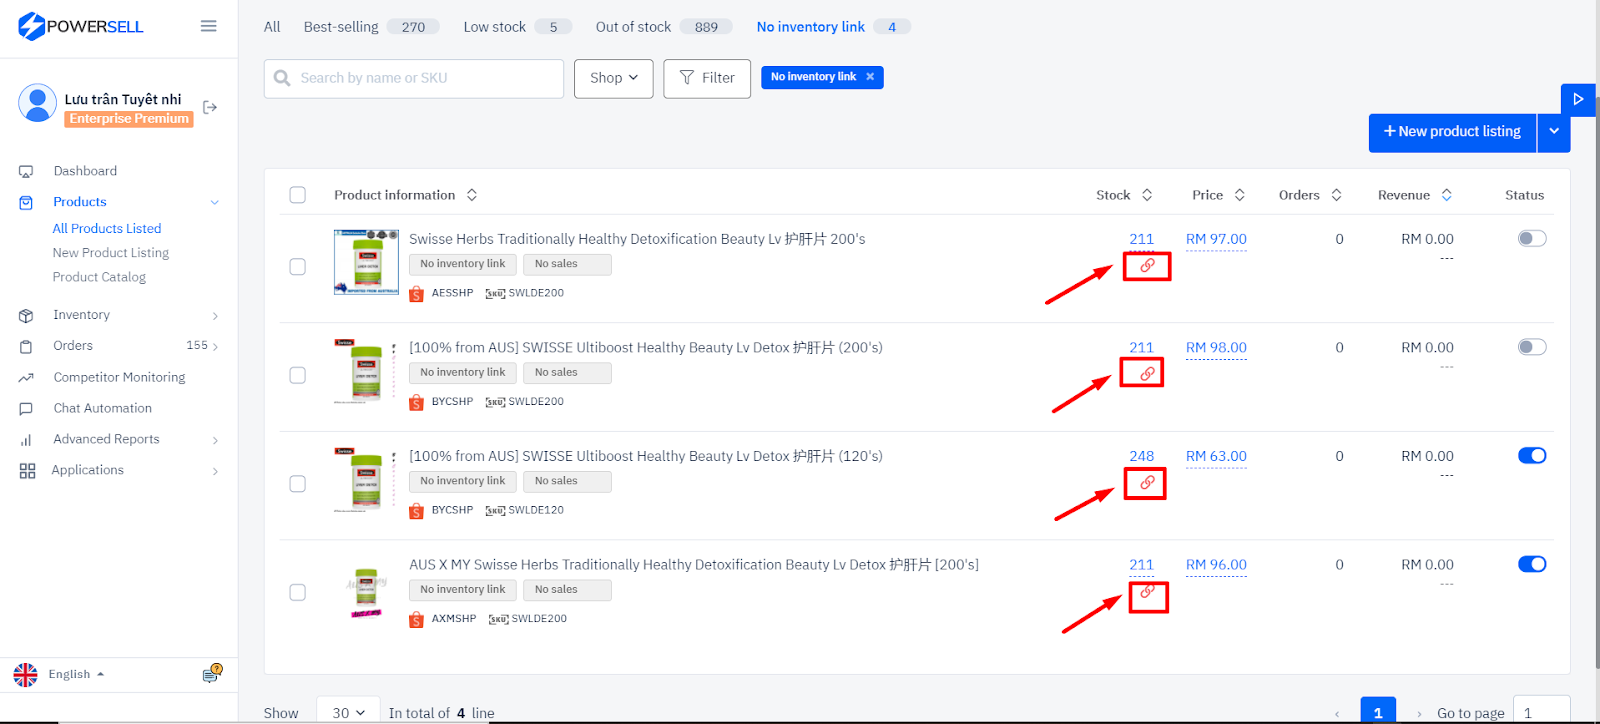Switch to the Best-selling tab

point(370,27)
